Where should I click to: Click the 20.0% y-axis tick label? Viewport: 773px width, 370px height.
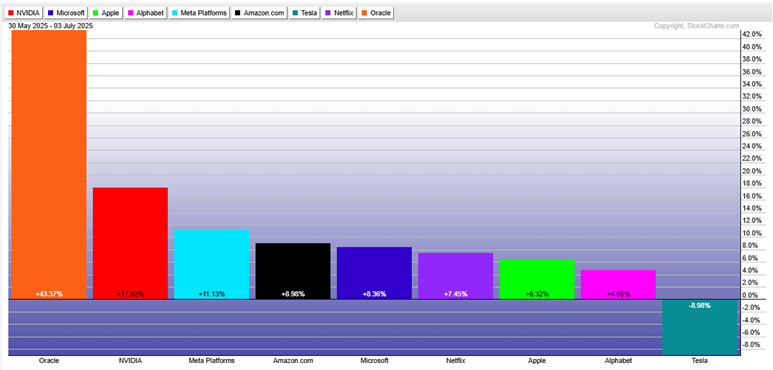coord(752,171)
